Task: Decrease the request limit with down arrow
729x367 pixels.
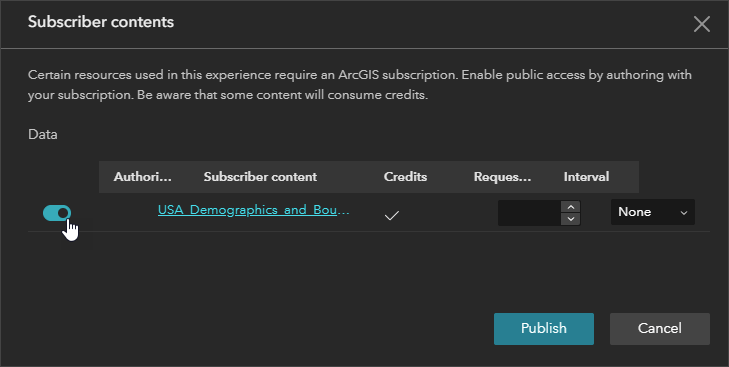Action: [x=570, y=219]
